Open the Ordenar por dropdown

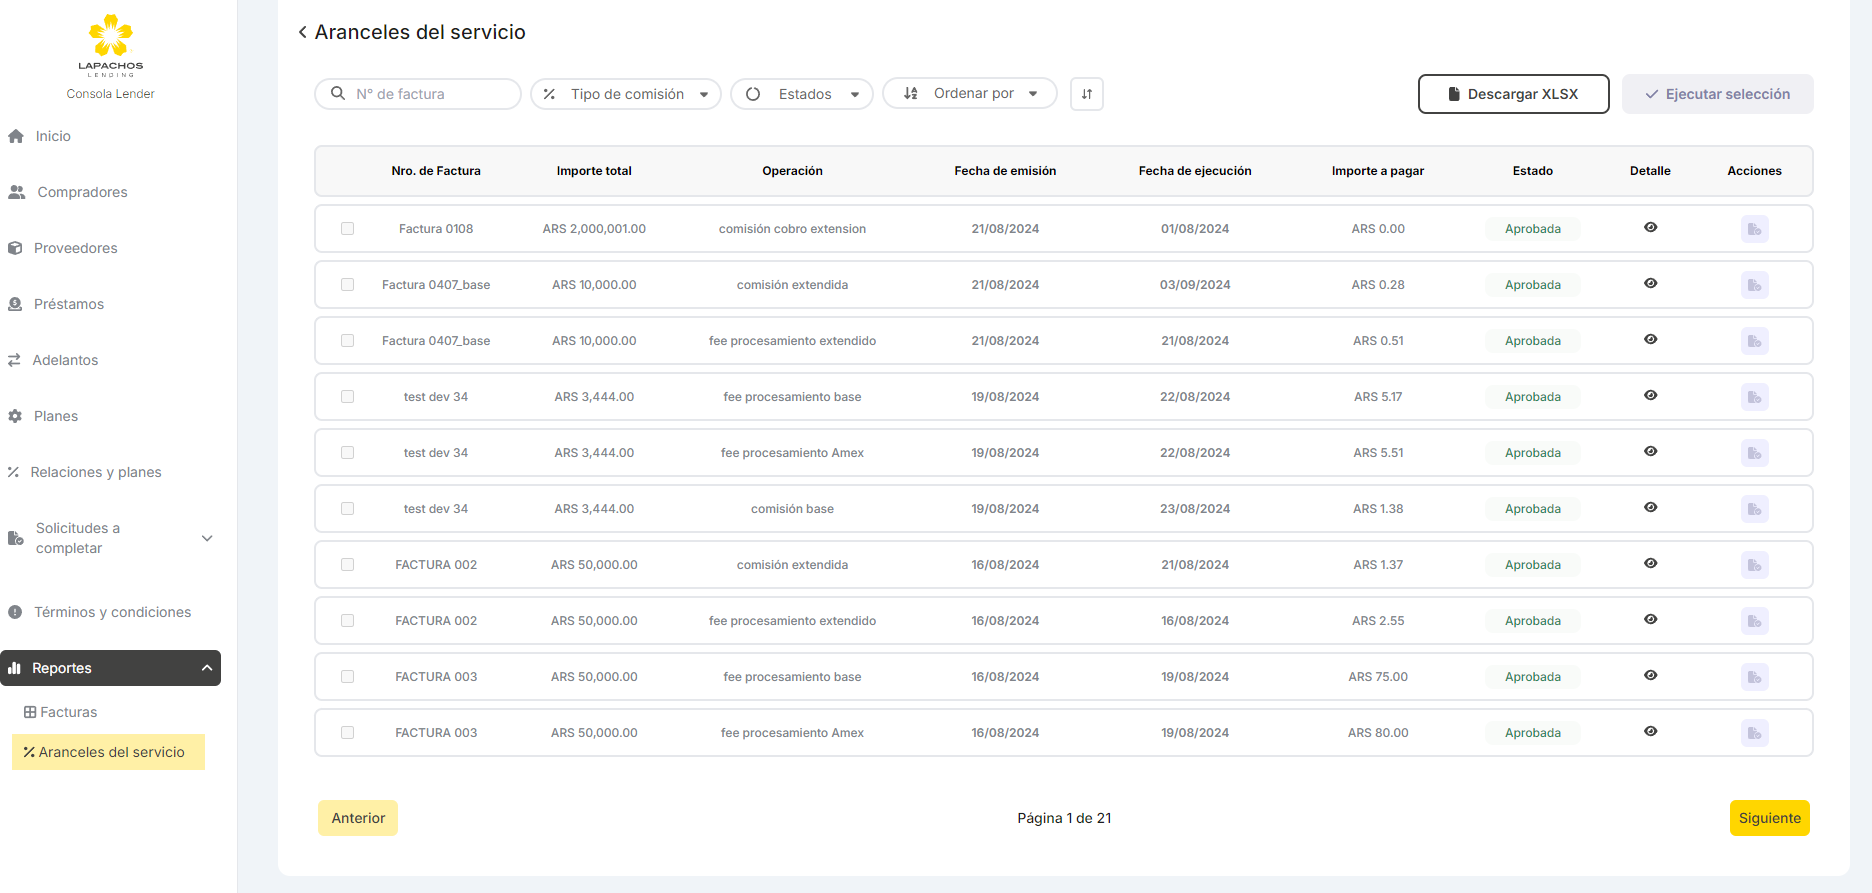coord(969,94)
